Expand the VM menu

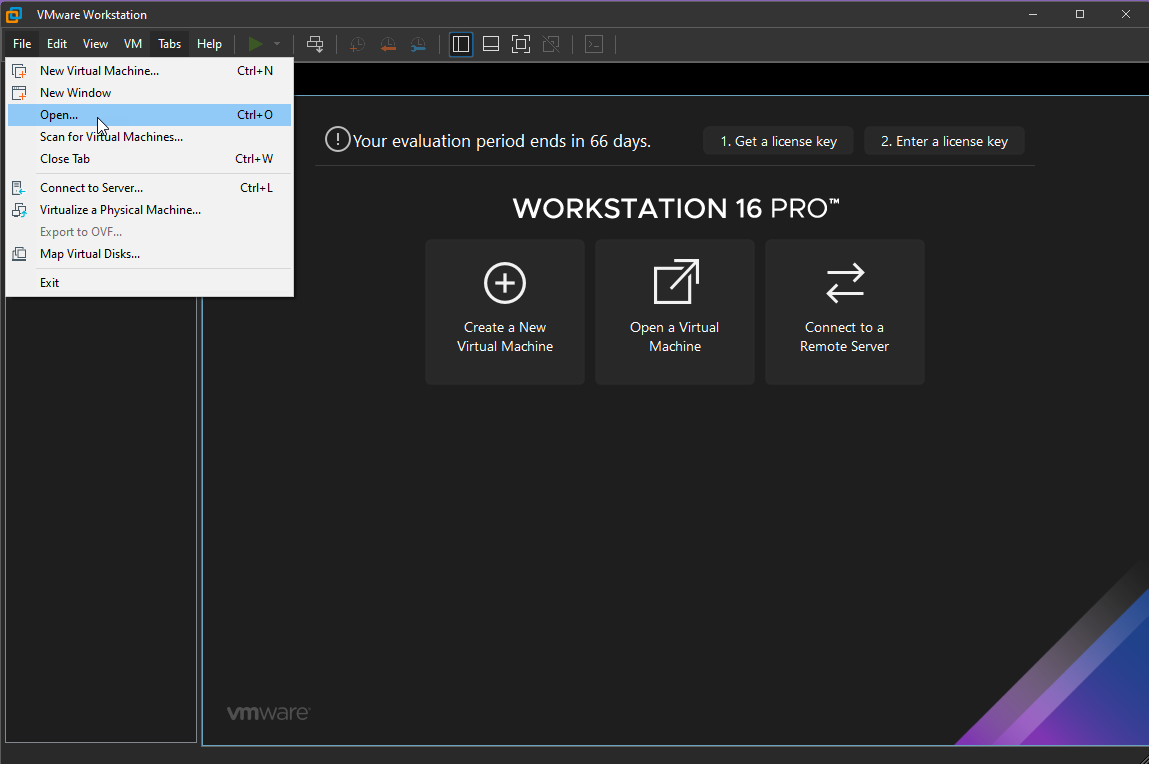[x=133, y=44]
